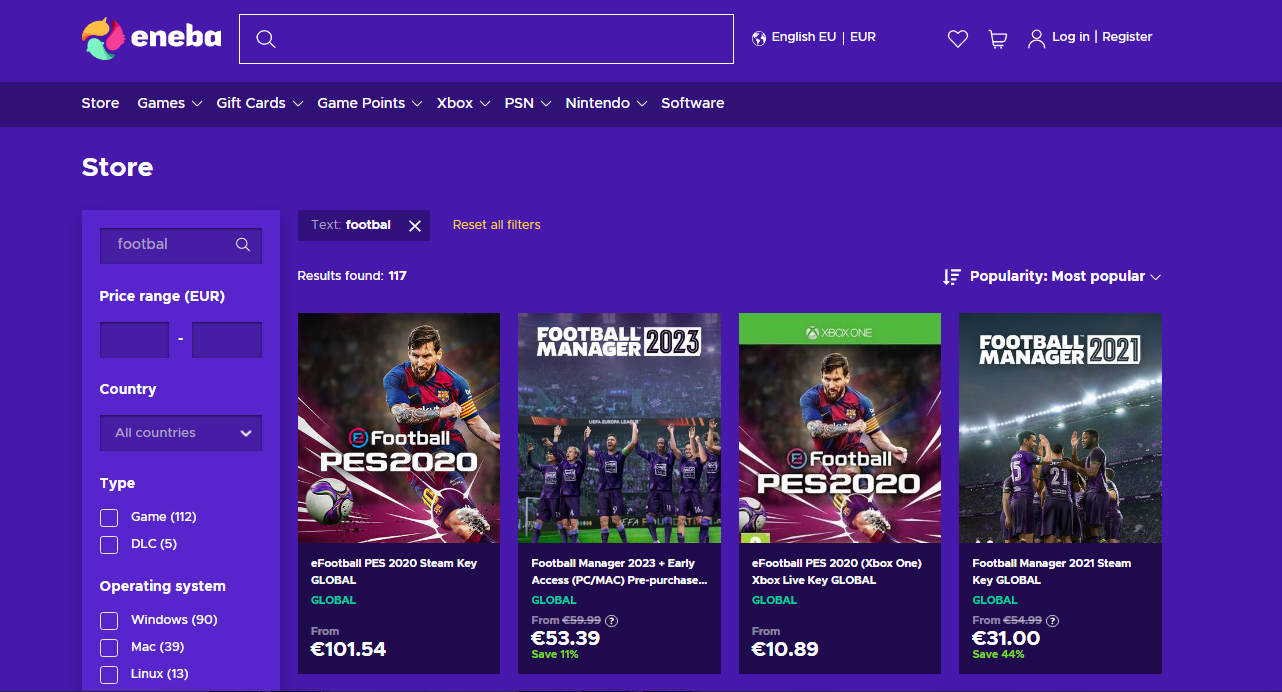Viewport: 1282px width, 692px height.
Task: Expand the Gift Cards menu
Action: [x=259, y=103]
